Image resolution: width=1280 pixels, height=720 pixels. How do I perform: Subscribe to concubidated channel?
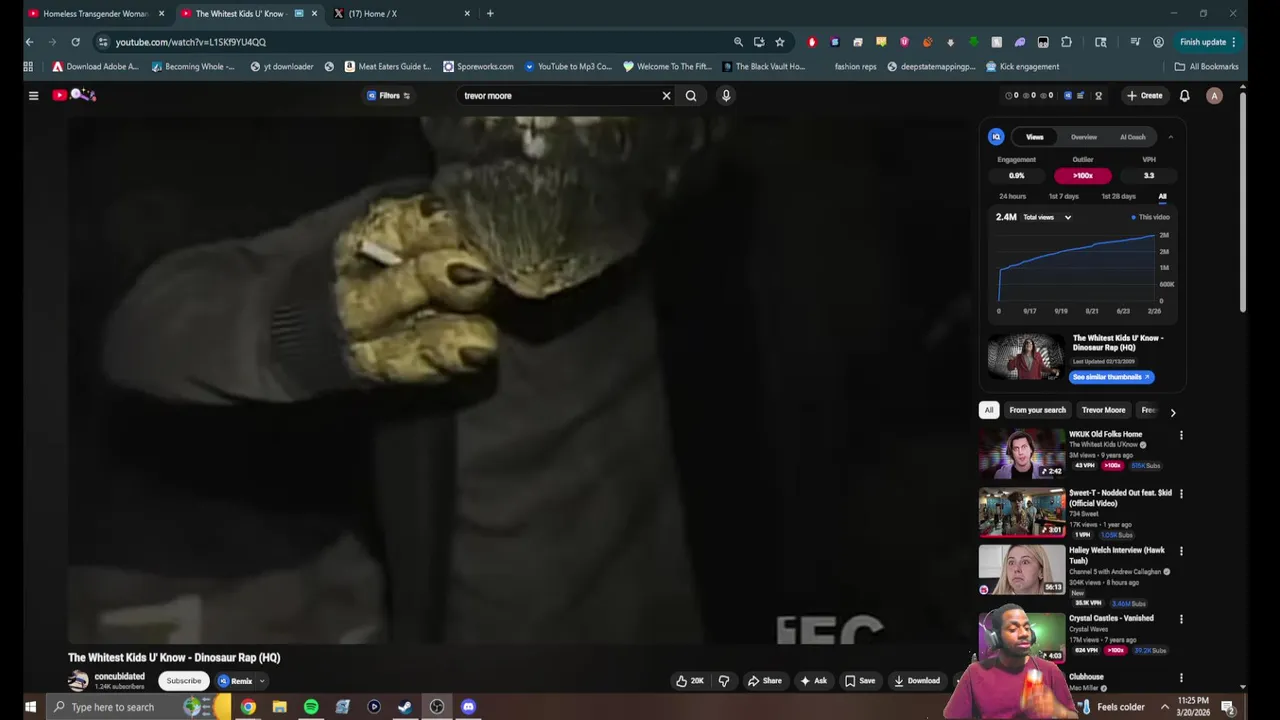184,681
